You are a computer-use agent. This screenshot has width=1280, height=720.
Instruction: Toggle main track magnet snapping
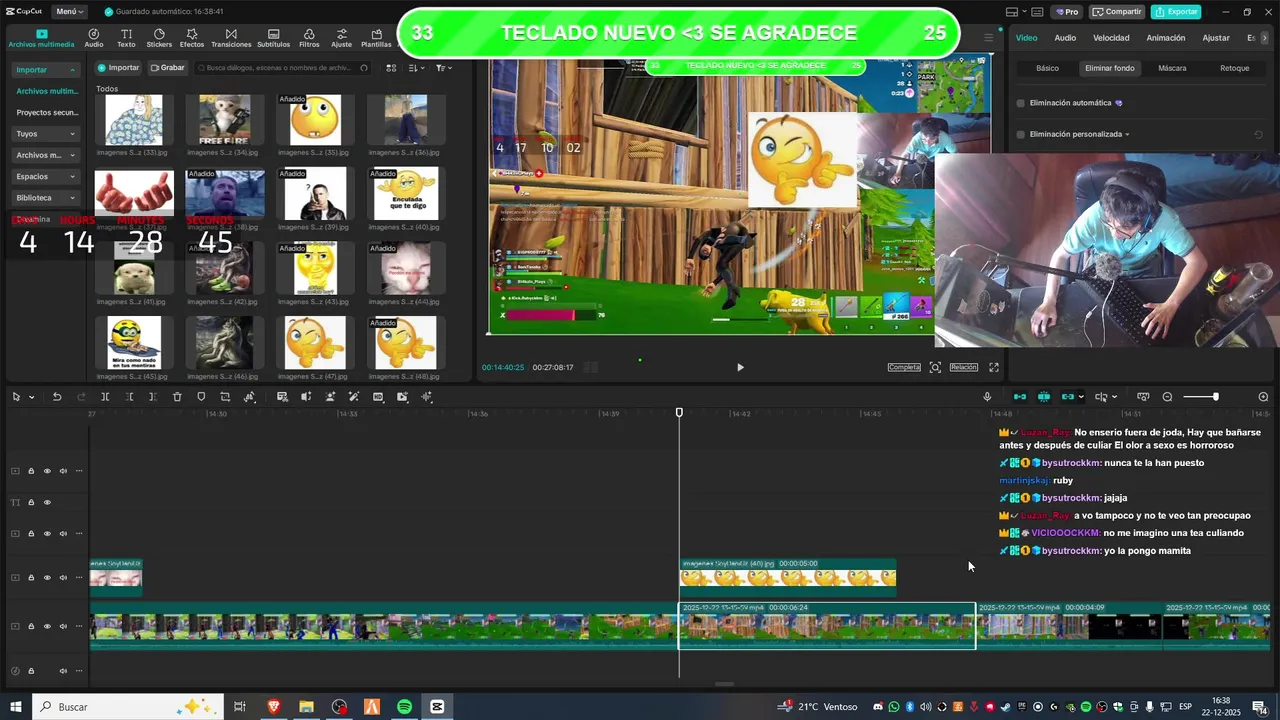pos(1020,397)
